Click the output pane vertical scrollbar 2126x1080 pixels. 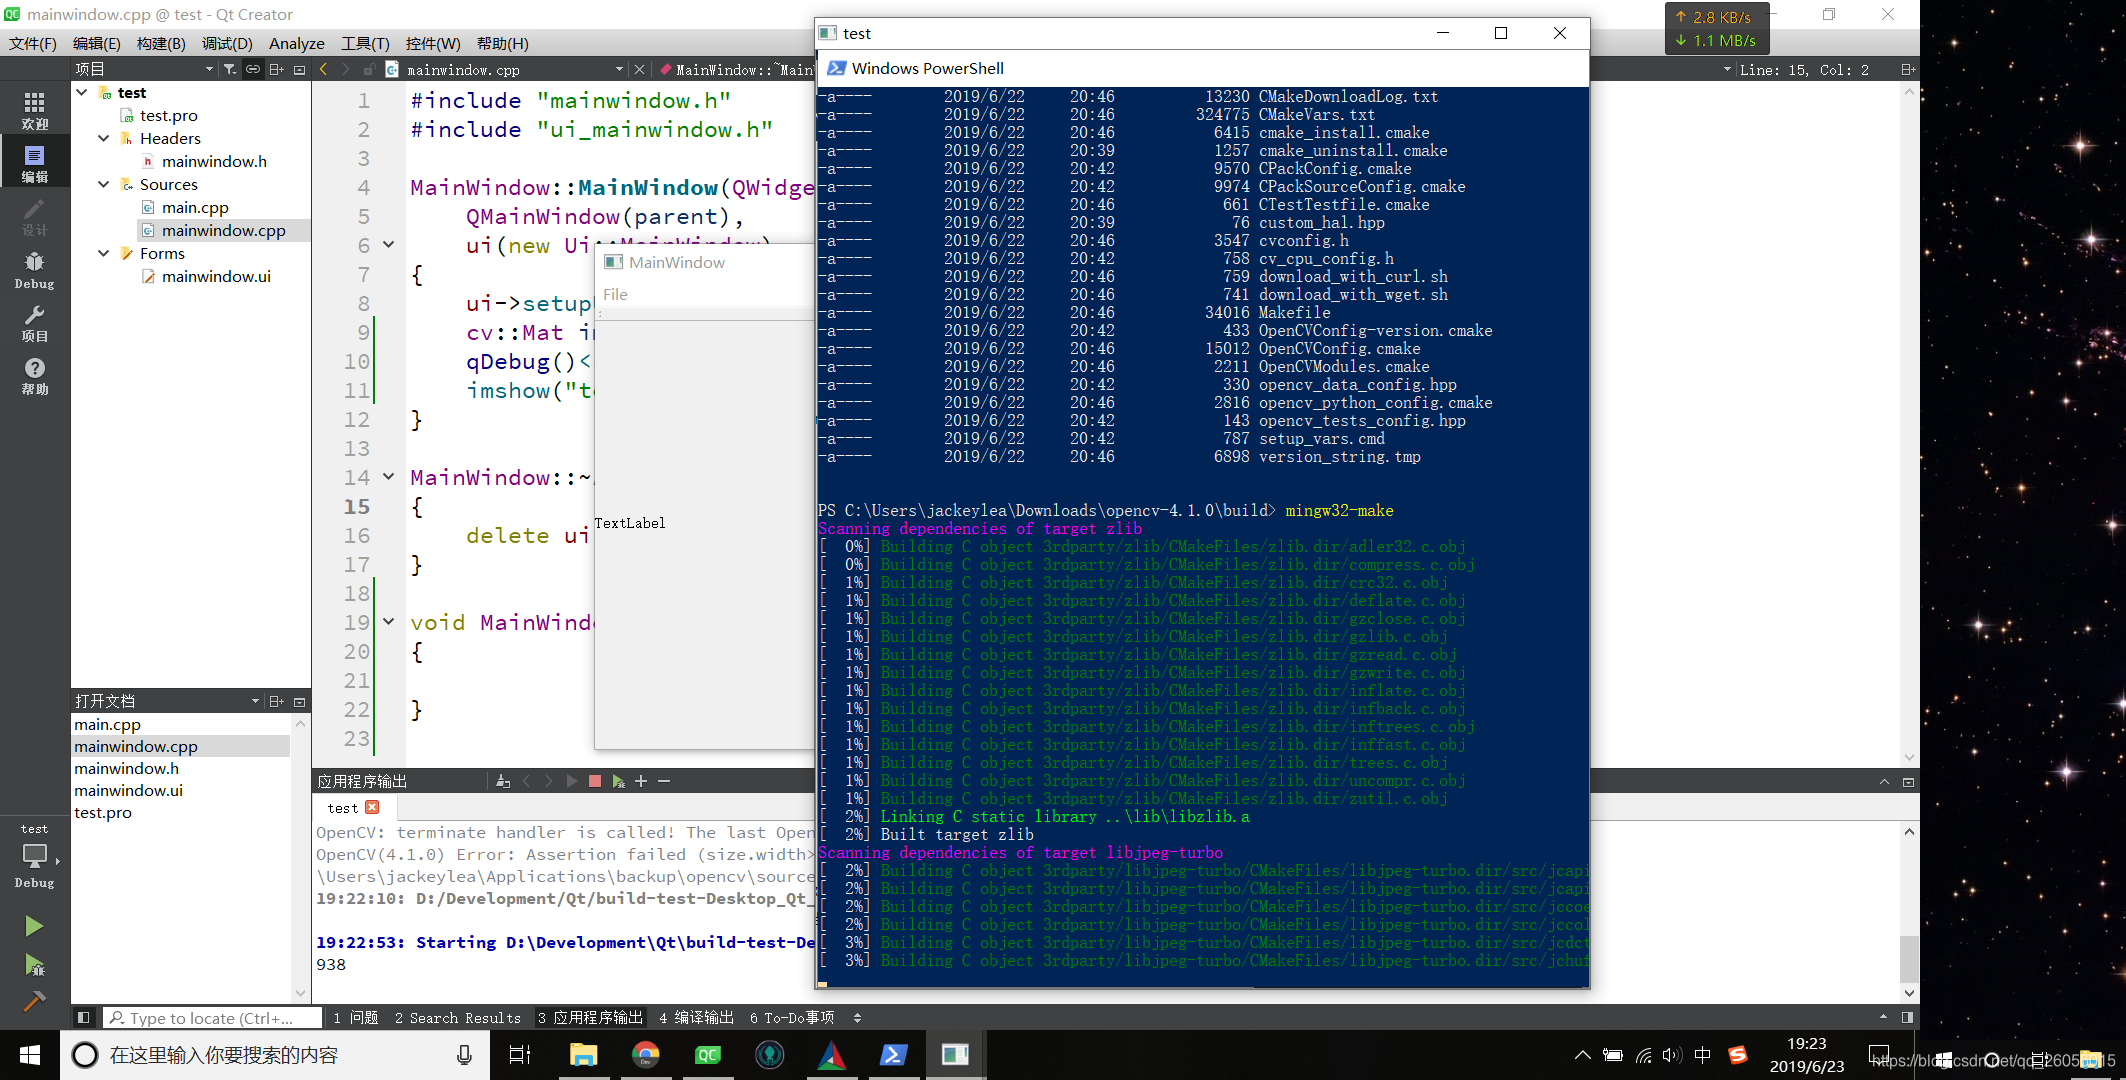point(1909,960)
